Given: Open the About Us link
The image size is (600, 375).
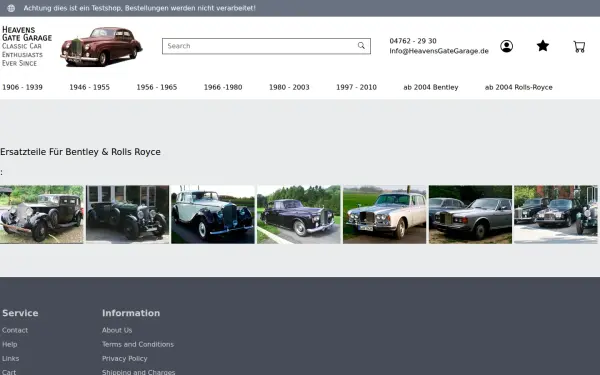Looking at the screenshot, I should (117, 330).
